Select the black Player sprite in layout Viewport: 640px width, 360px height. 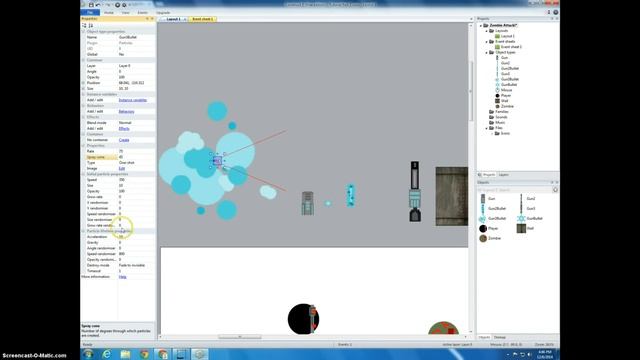coord(303,319)
